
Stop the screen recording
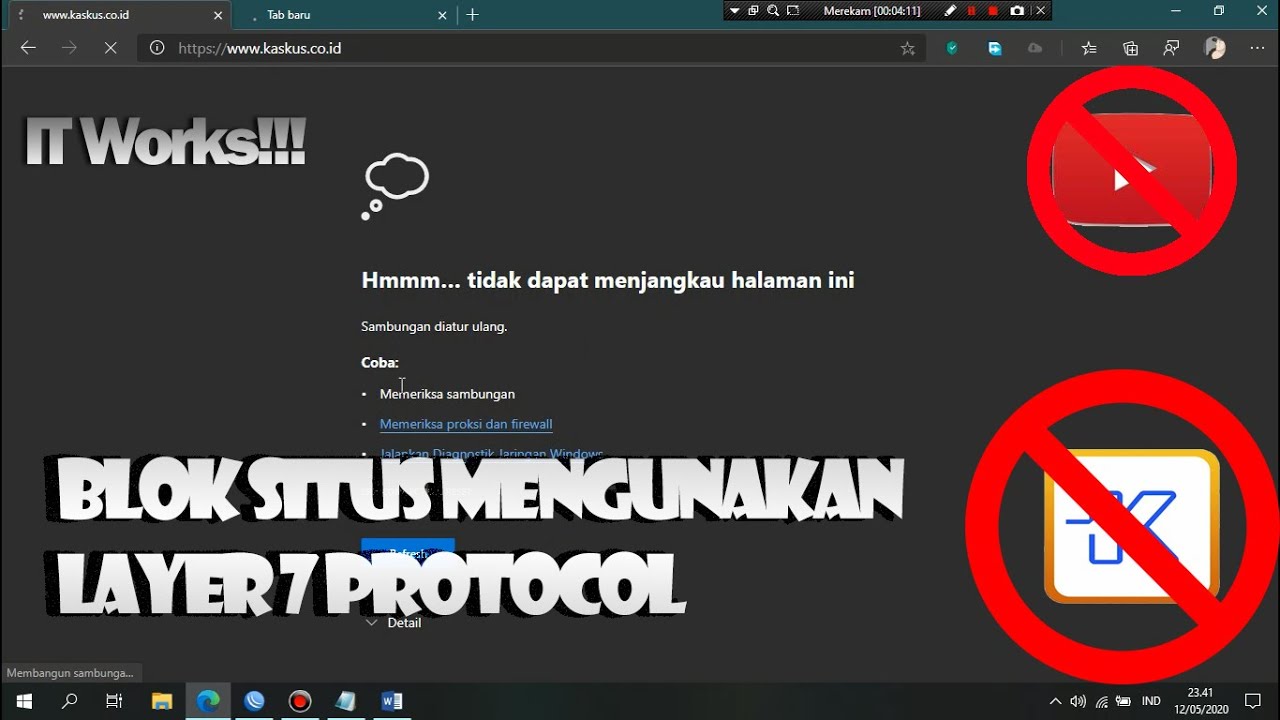coord(993,11)
